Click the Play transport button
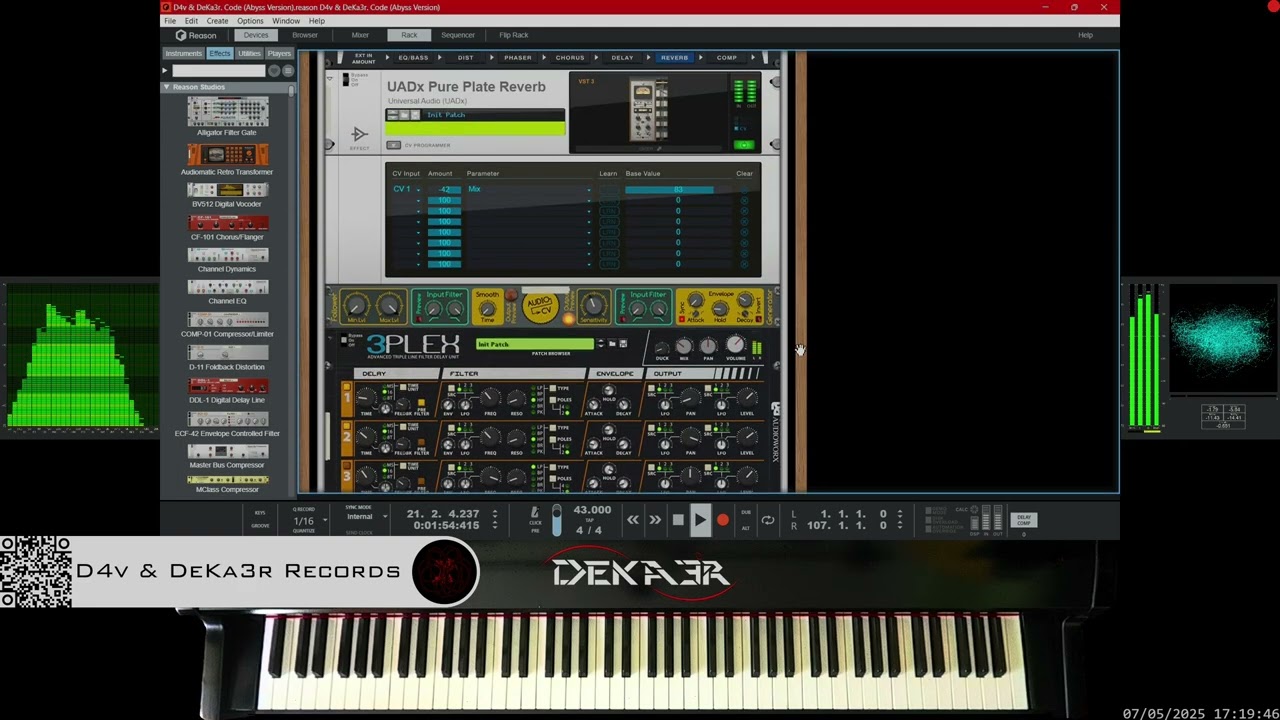This screenshot has width=1280, height=720. [x=700, y=520]
